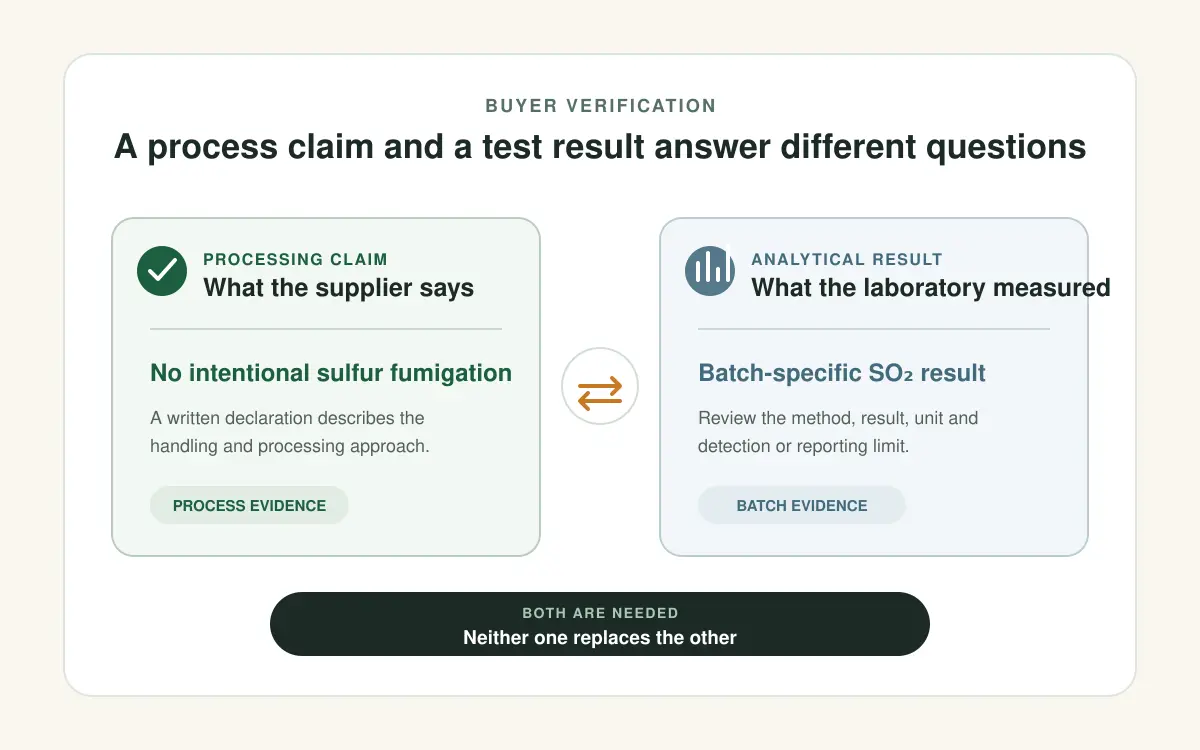Click the ANALYTICAL RESULT label

(x=846, y=259)
